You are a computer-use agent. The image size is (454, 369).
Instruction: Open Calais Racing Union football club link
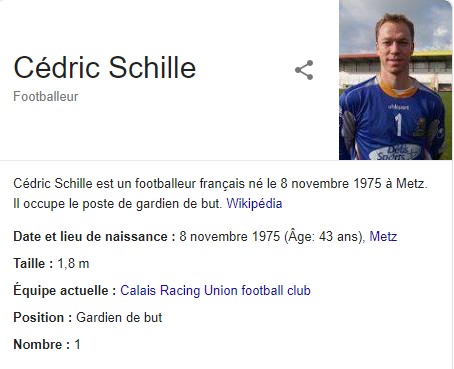click(215, 290)
